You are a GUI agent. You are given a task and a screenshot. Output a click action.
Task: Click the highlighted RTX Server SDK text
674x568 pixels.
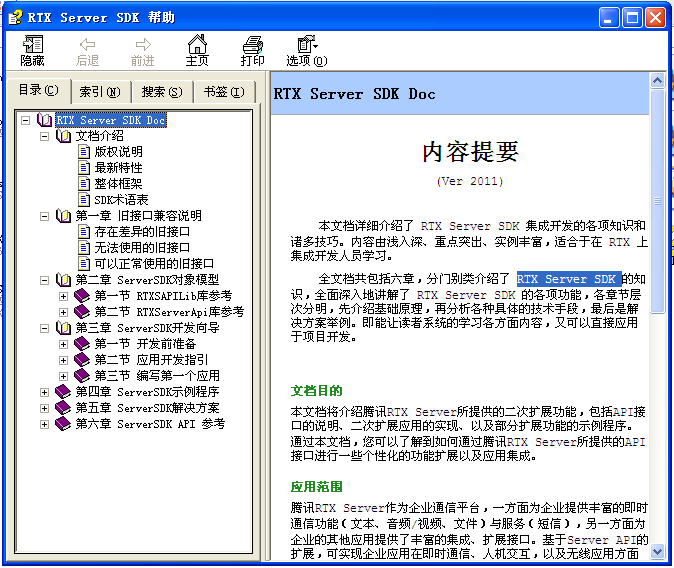[x=569, y=279]
